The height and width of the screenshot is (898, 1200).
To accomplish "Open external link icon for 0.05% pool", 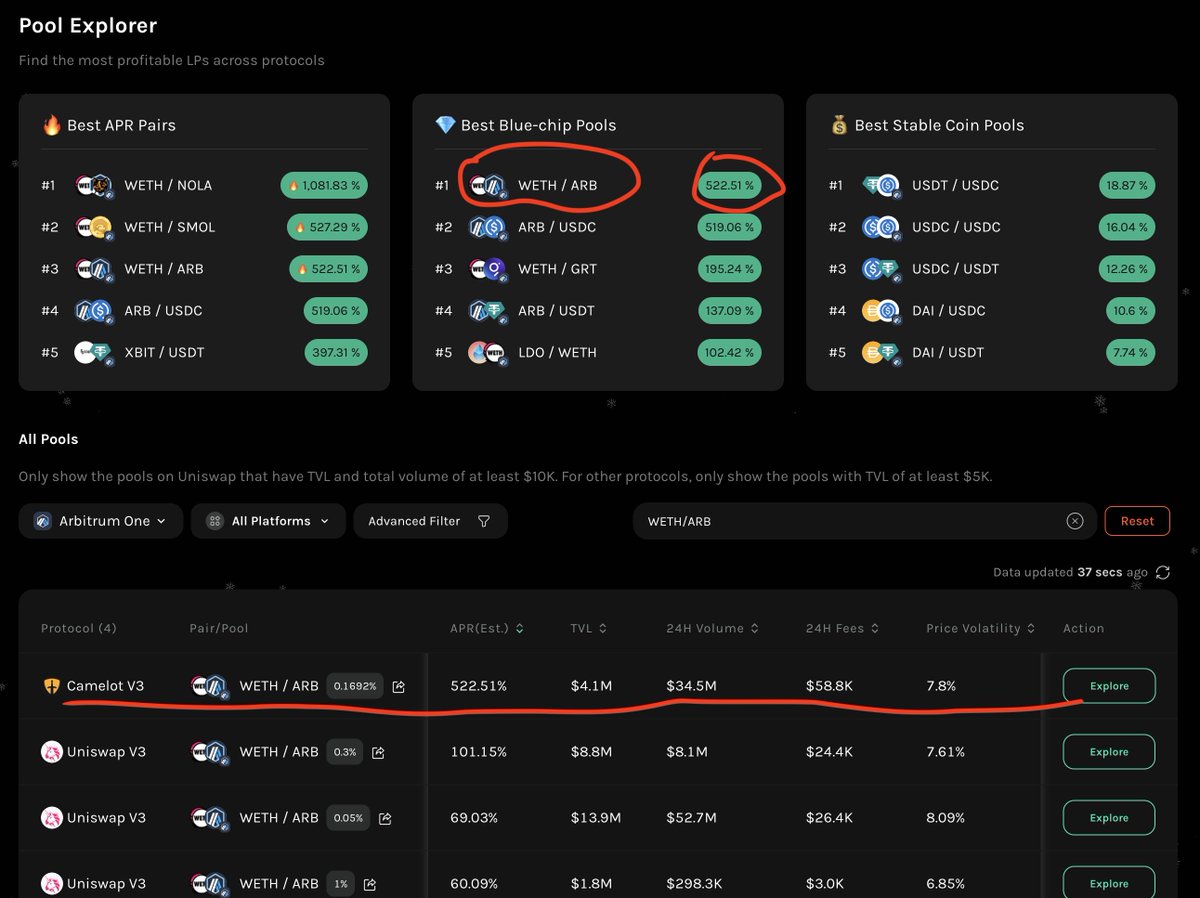I will pos(385,818).
